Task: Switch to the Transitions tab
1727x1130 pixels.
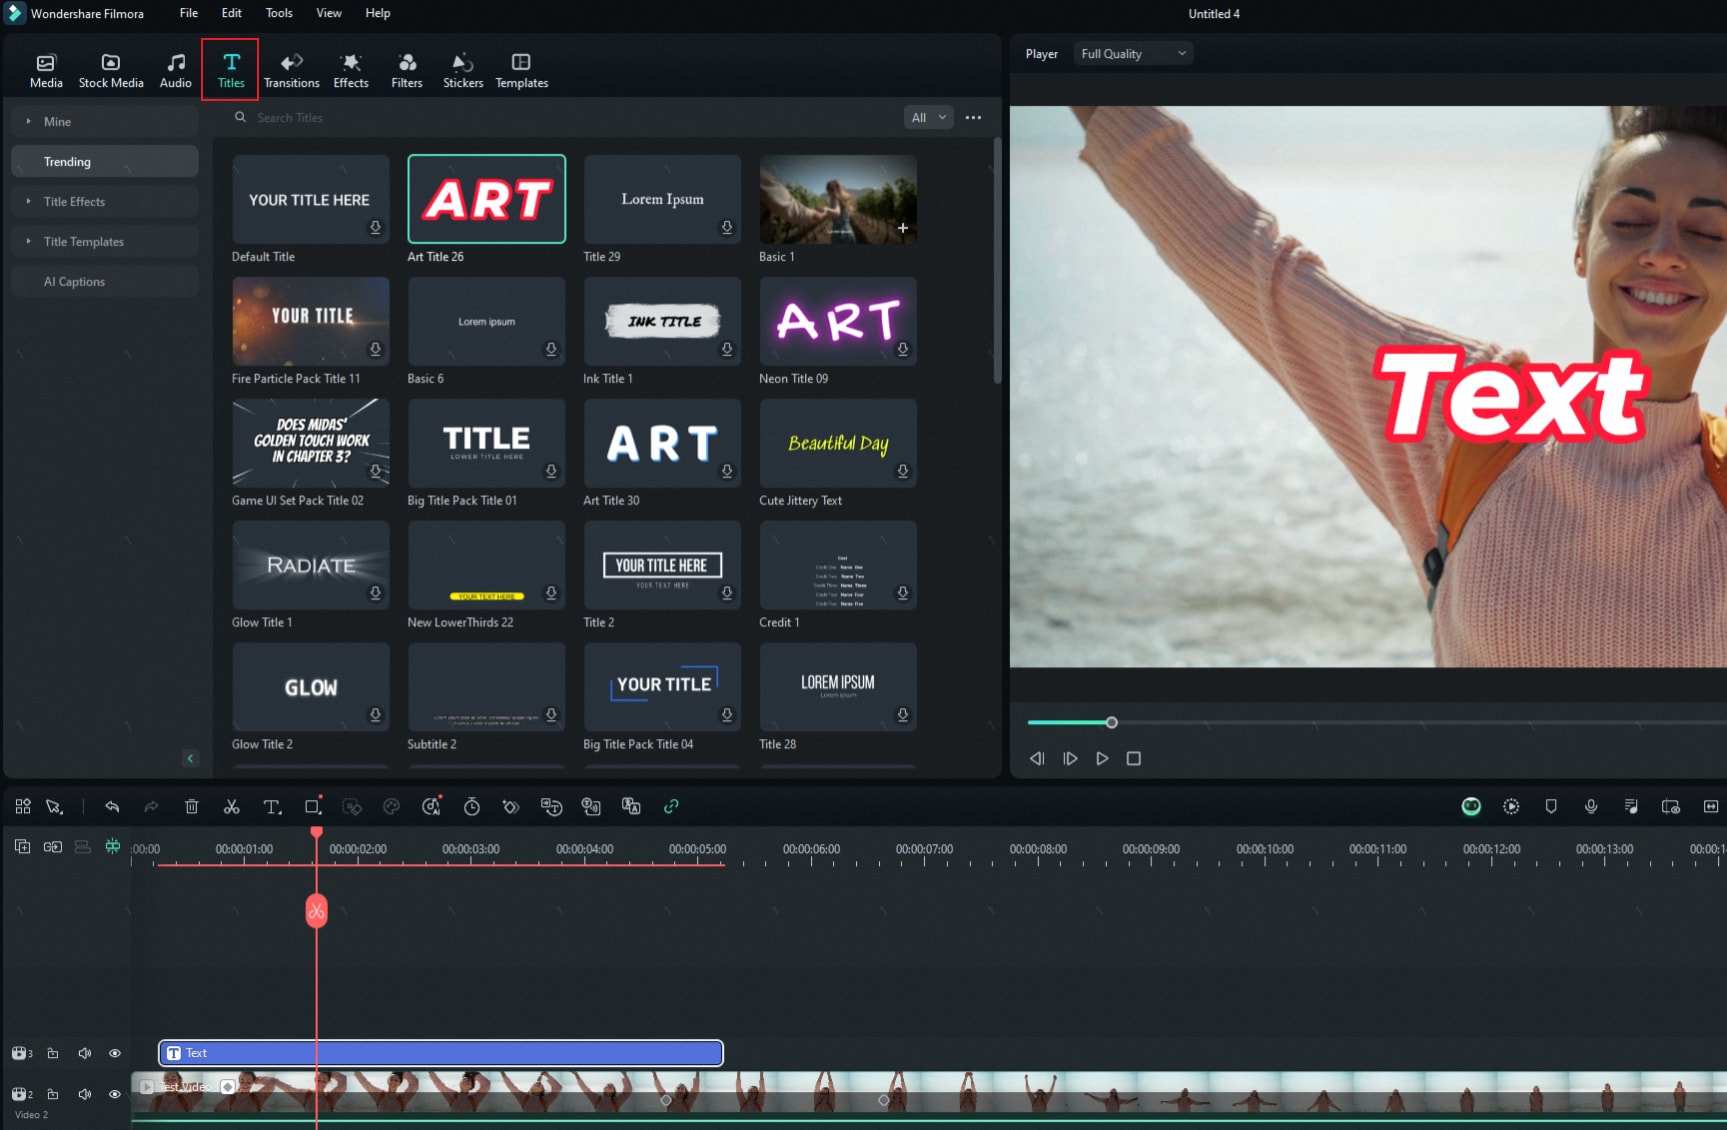Action: [x=291, y=70]
